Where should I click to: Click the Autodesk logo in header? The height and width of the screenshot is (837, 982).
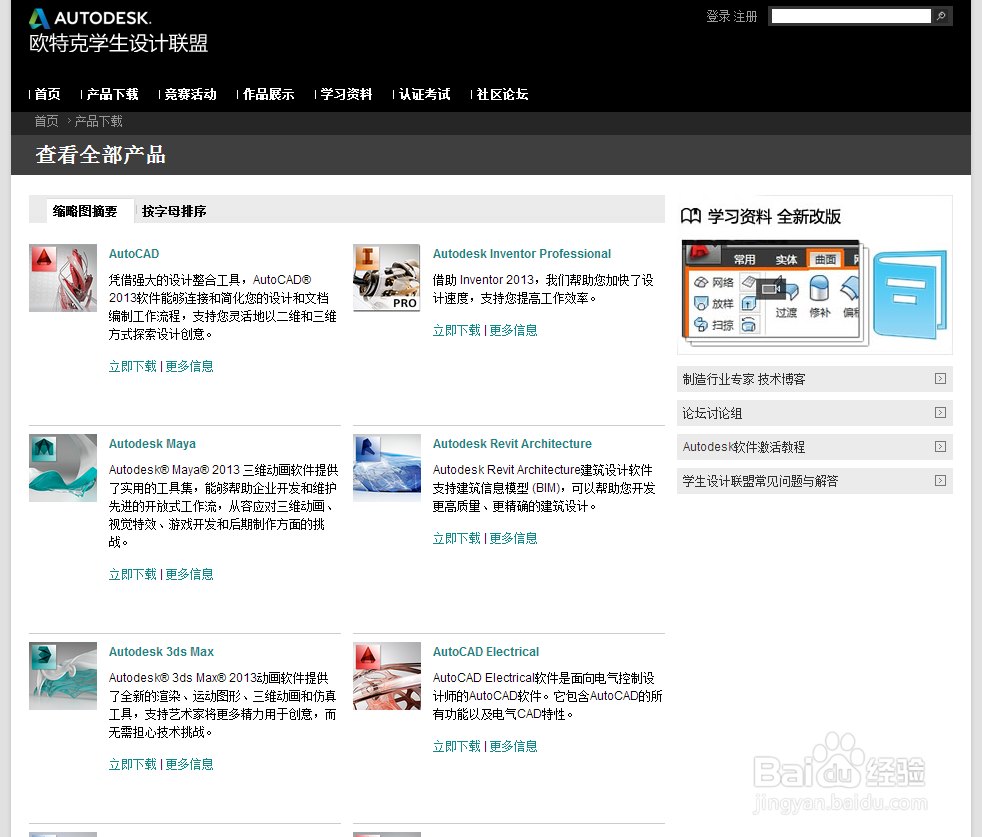coord(90,18)
